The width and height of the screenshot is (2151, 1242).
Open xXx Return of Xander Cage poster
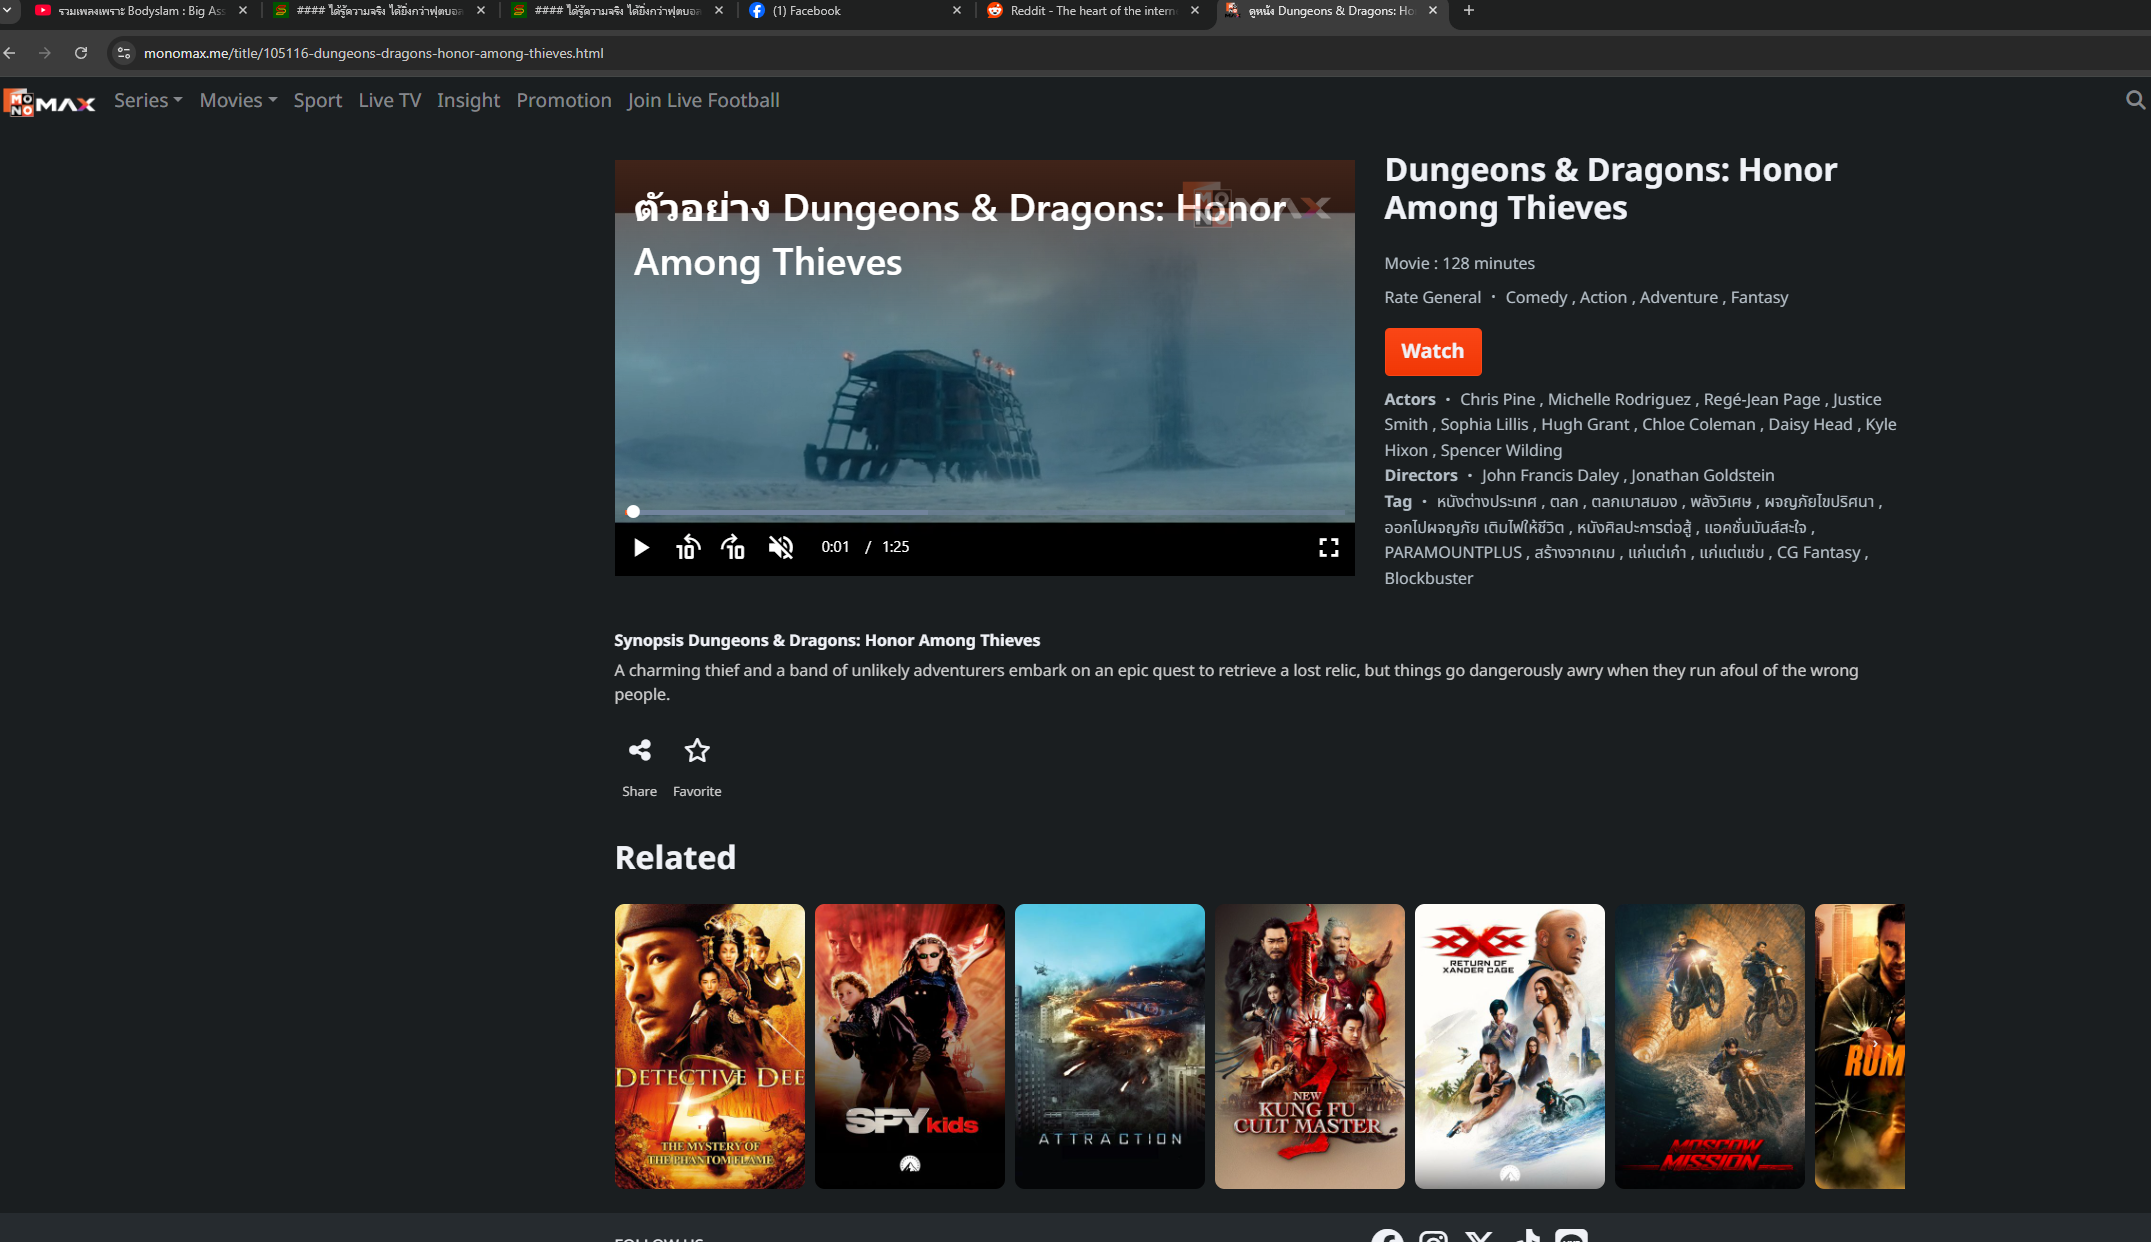[x=1510, y=1046]
